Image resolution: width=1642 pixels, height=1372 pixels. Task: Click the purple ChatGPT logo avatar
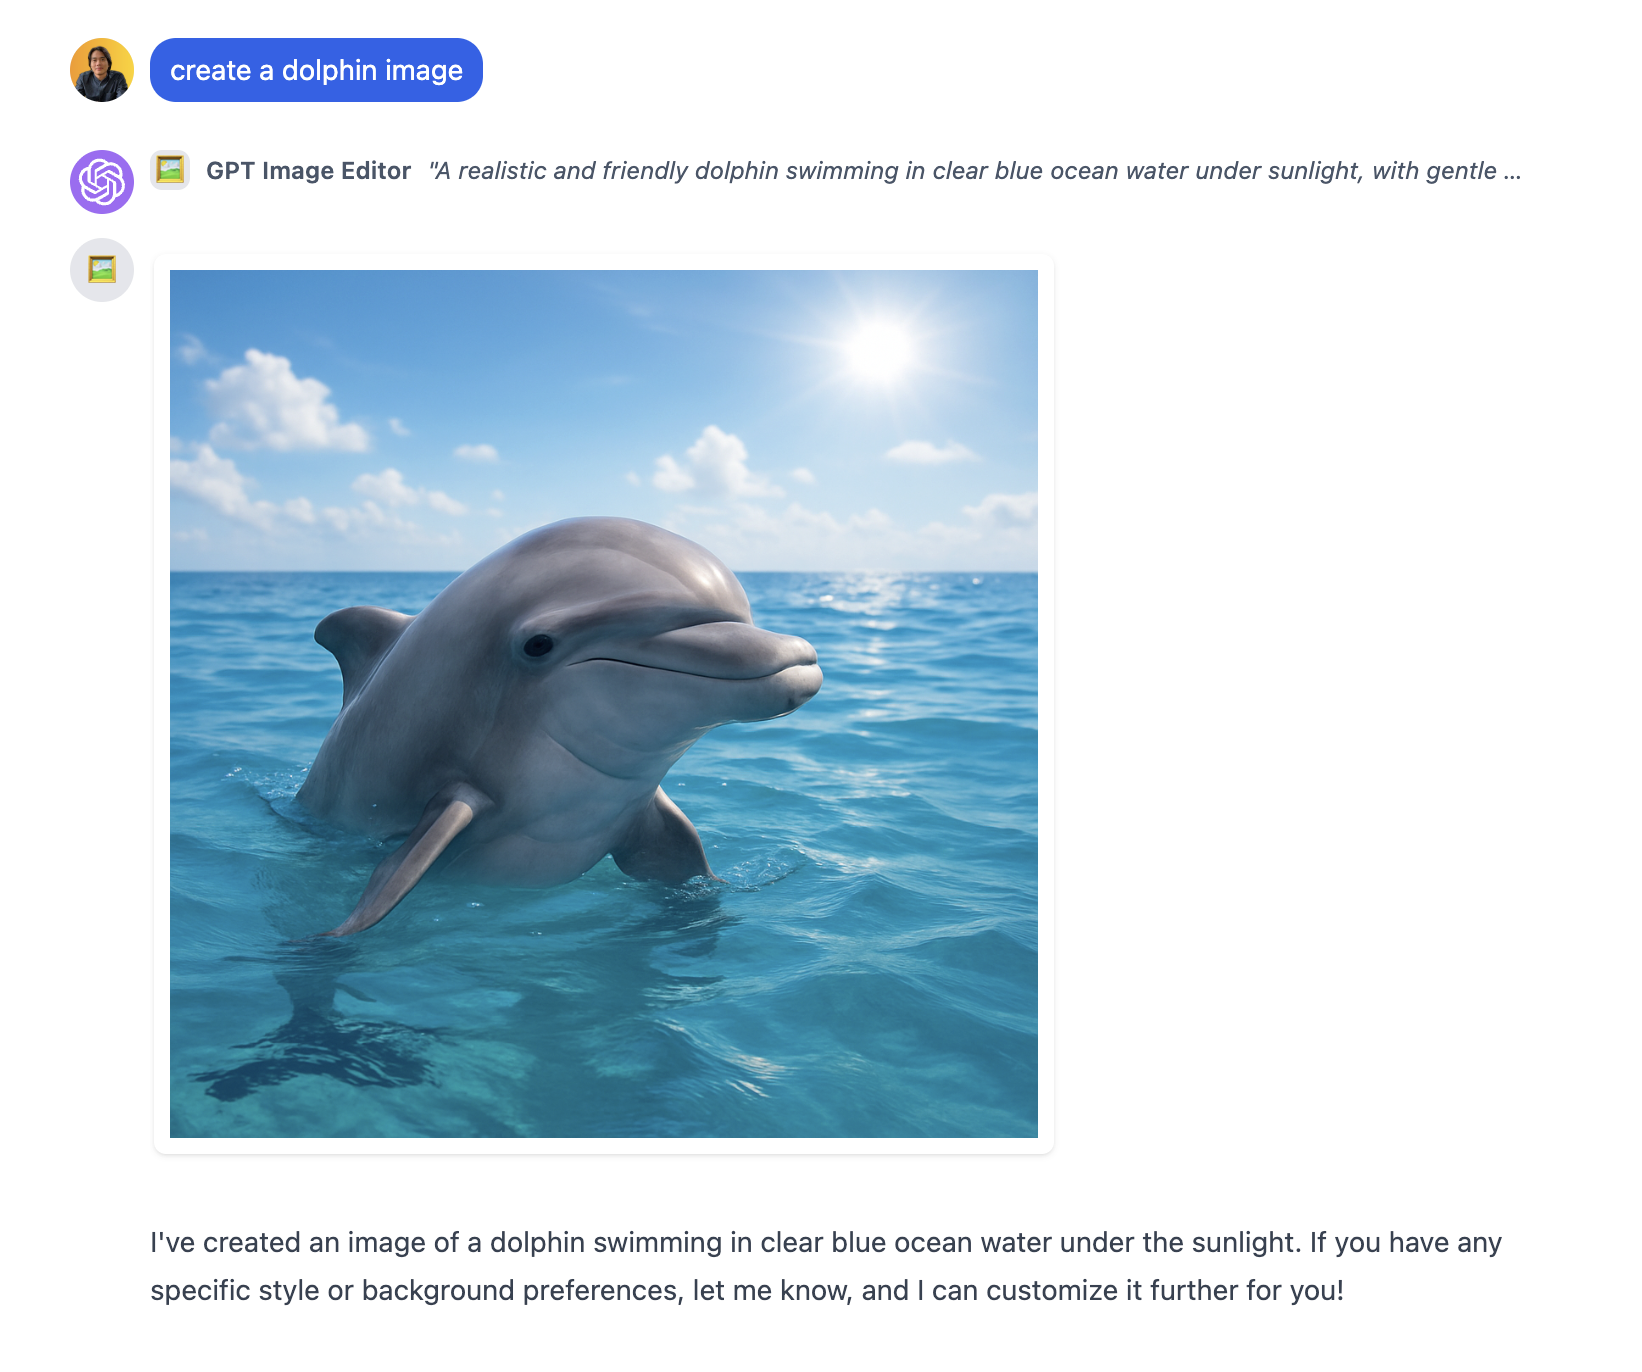[102, 182]
